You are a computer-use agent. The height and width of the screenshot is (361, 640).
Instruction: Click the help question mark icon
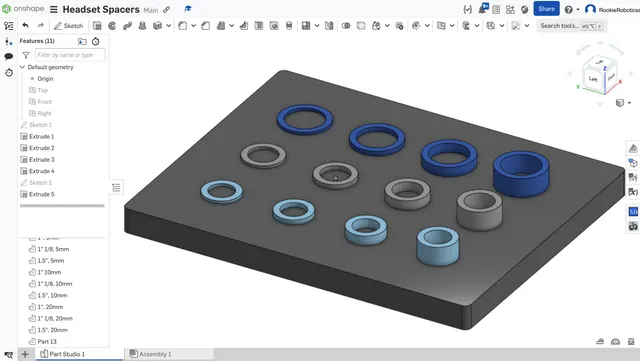click(569, 9)
